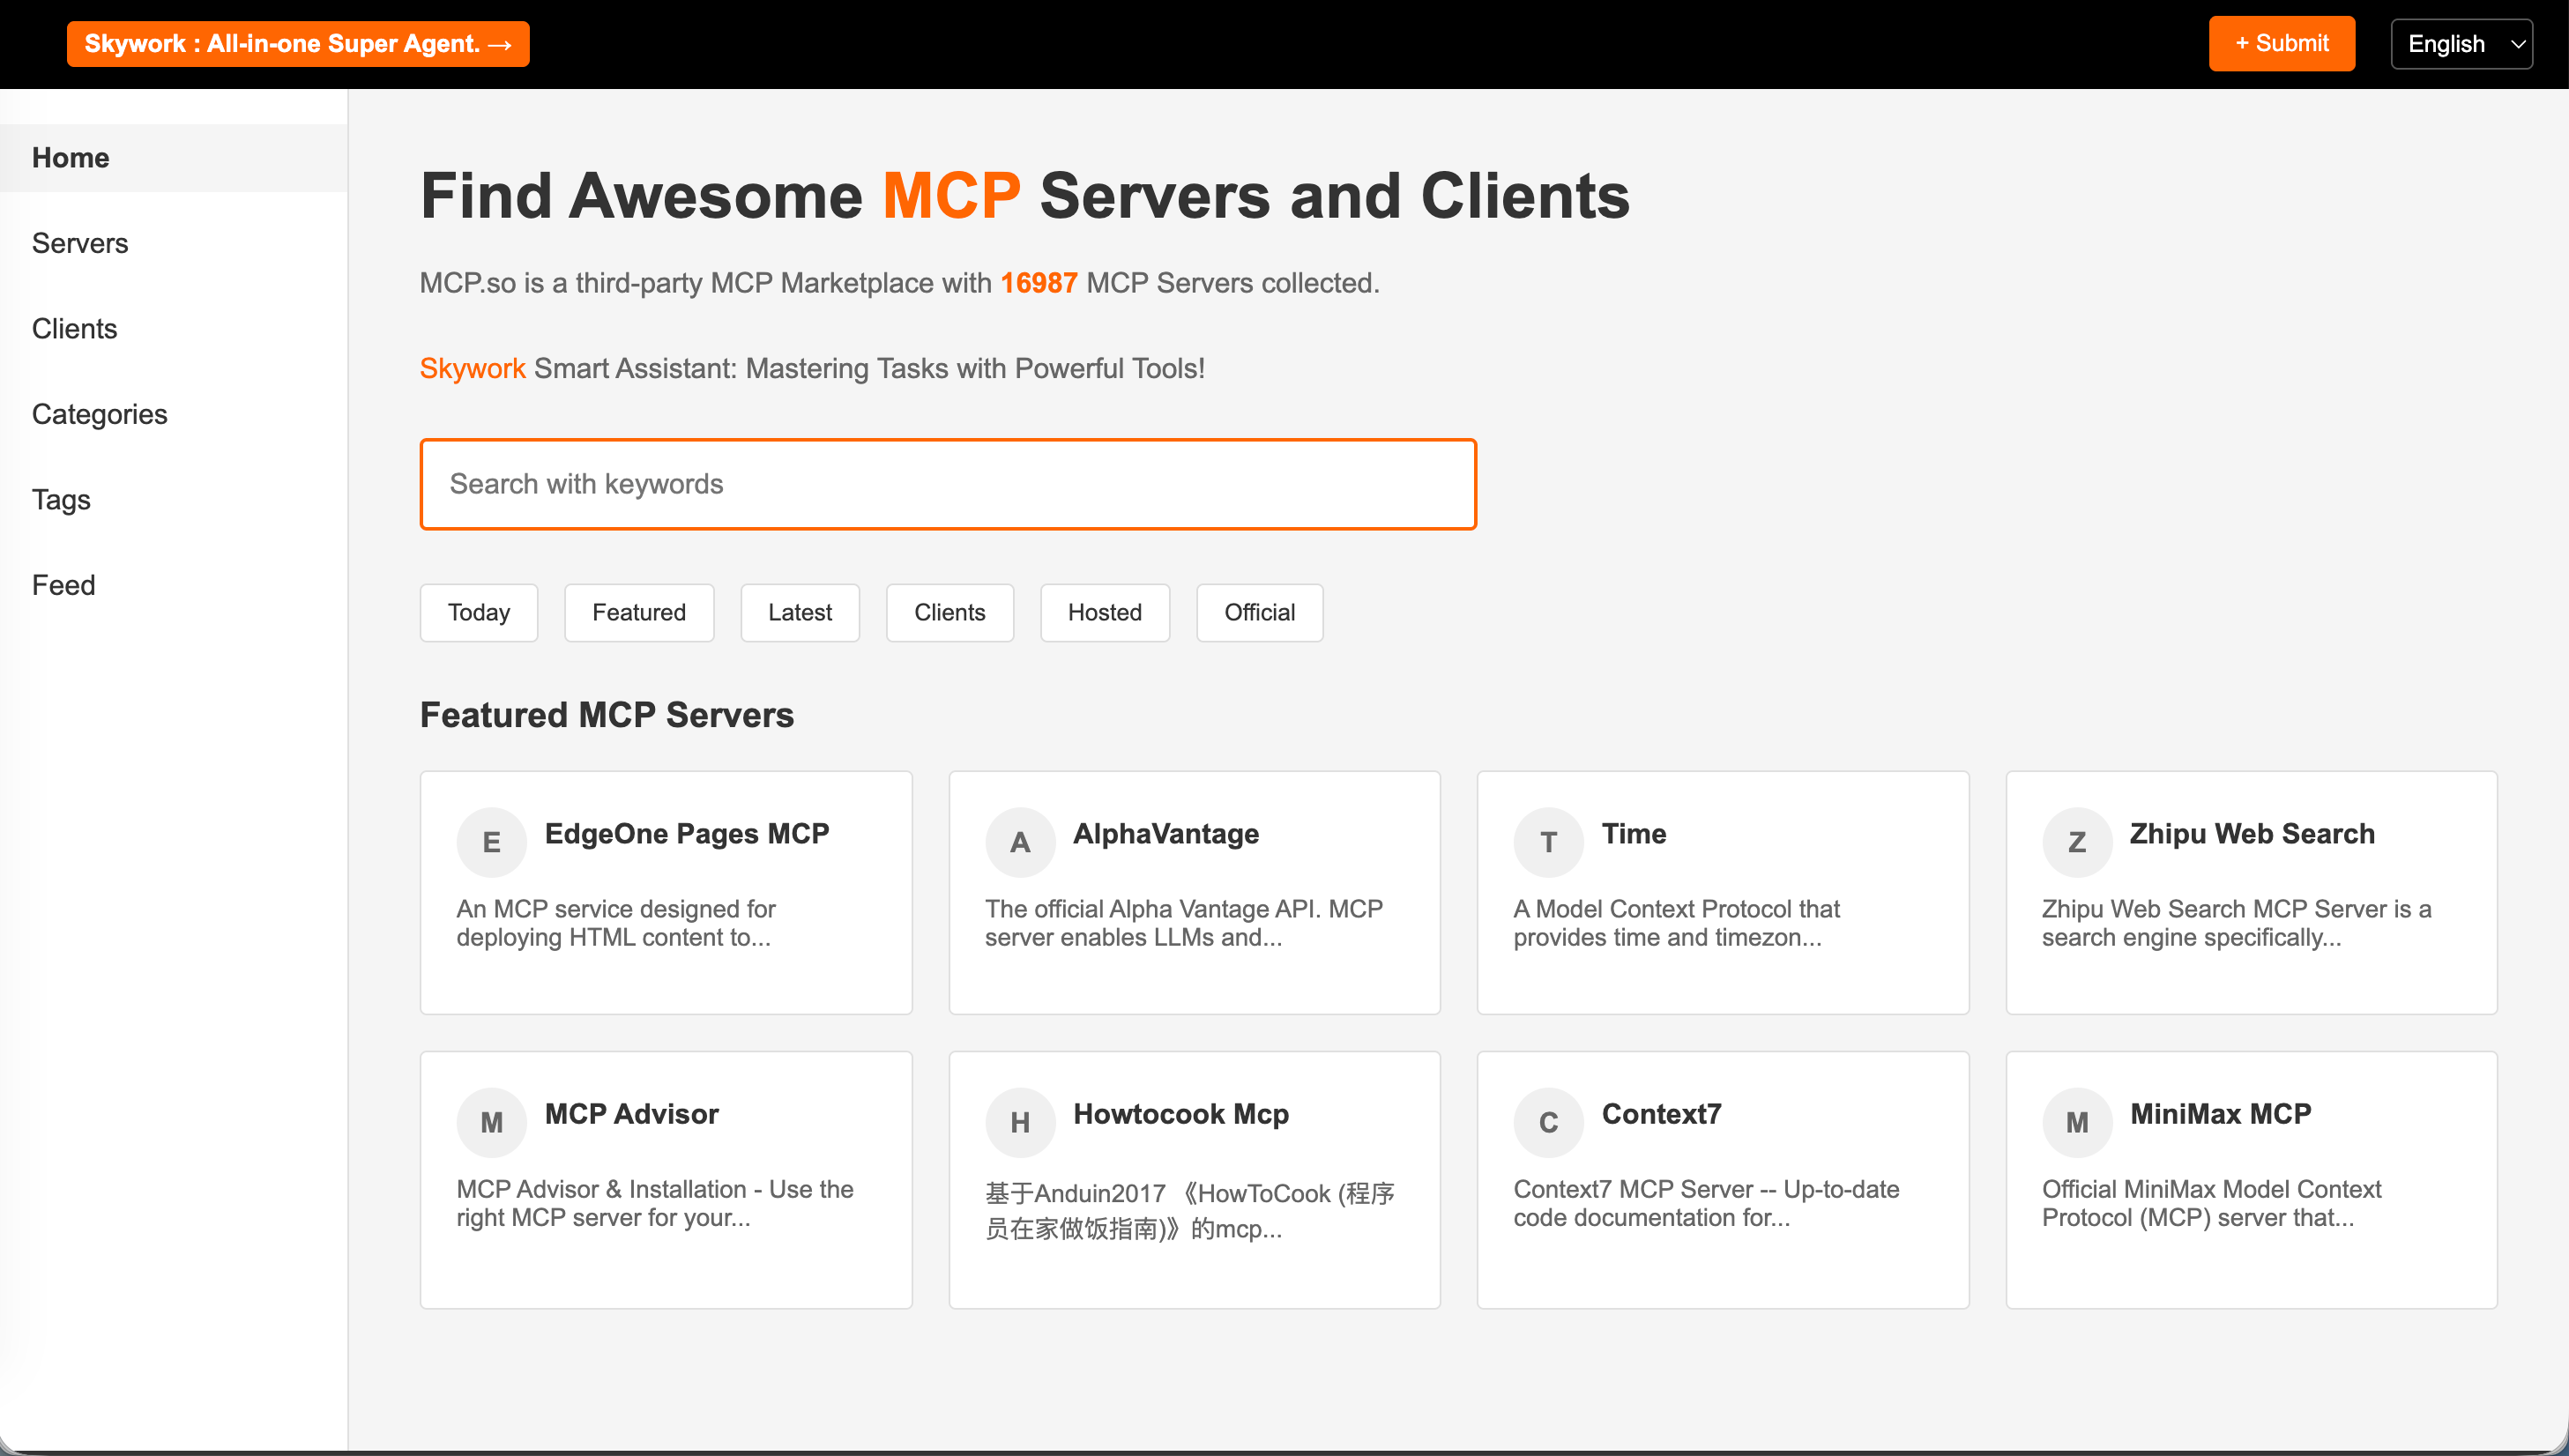Open the Tags sidebar item
This screenshot has width=2569, height=1456.
point(61,499)
